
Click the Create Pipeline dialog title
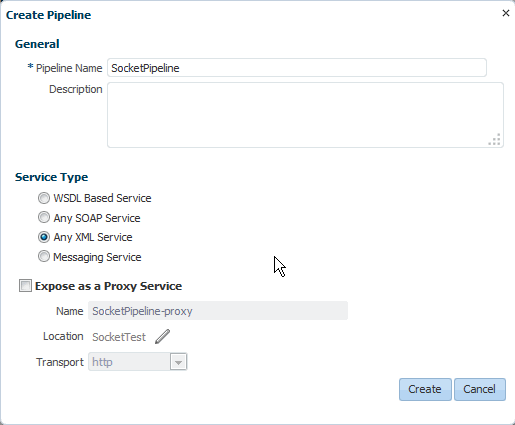coord(48,15)
